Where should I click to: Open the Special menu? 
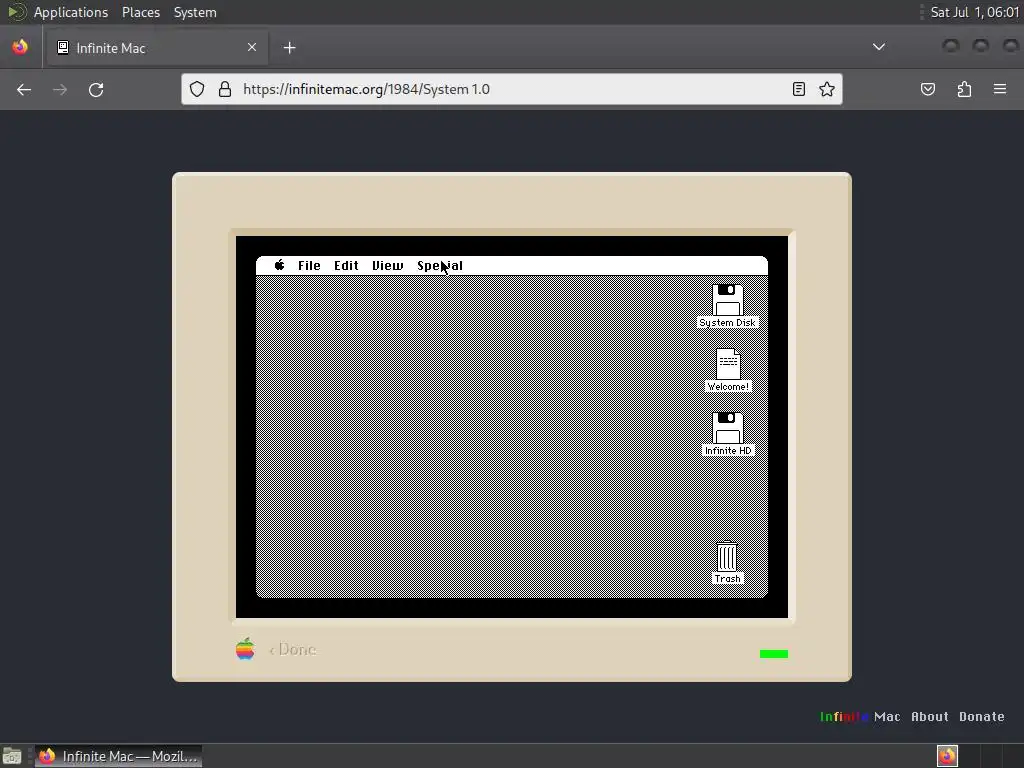[440, 266]
